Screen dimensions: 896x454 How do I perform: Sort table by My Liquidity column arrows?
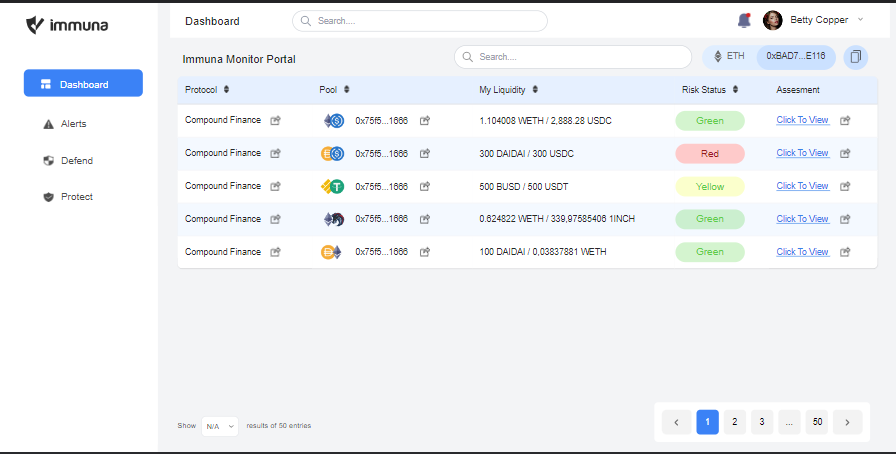535,89
